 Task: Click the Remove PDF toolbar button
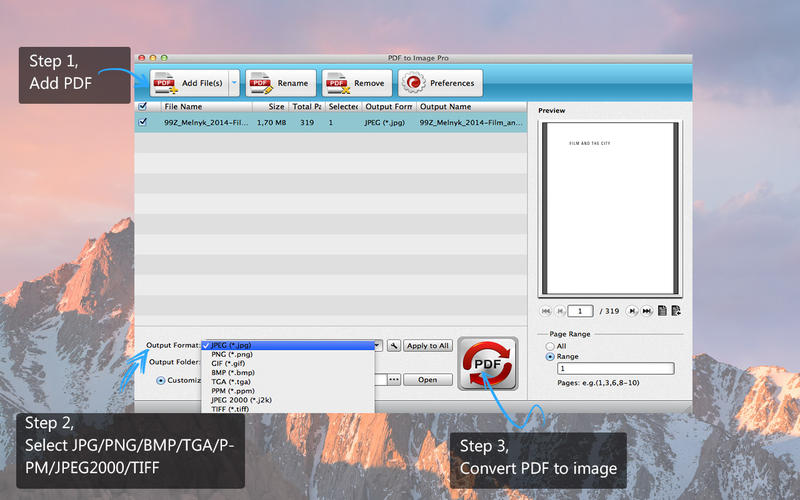tap(357, 83)
